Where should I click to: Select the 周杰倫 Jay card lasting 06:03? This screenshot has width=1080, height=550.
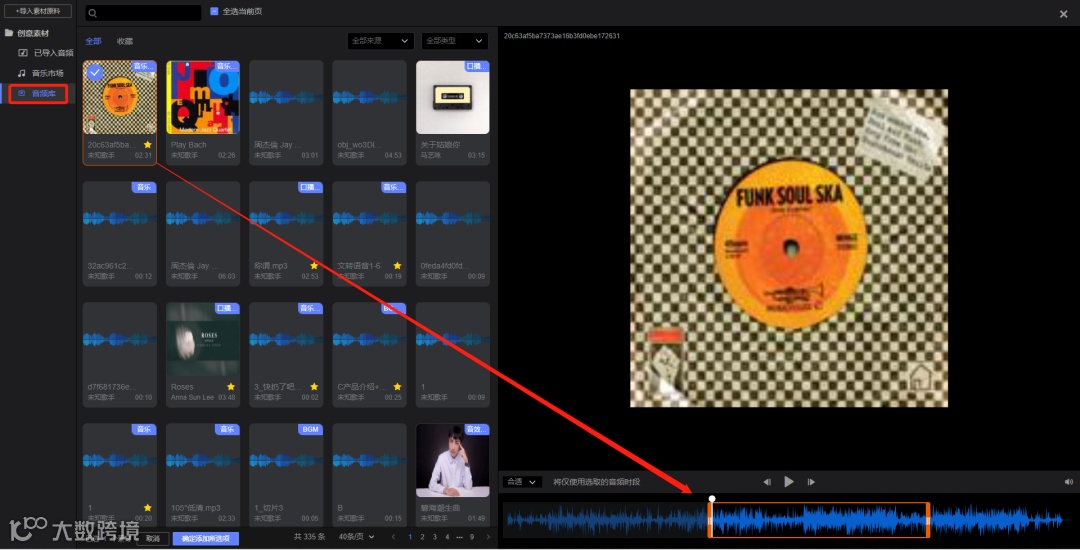point(202,233)
